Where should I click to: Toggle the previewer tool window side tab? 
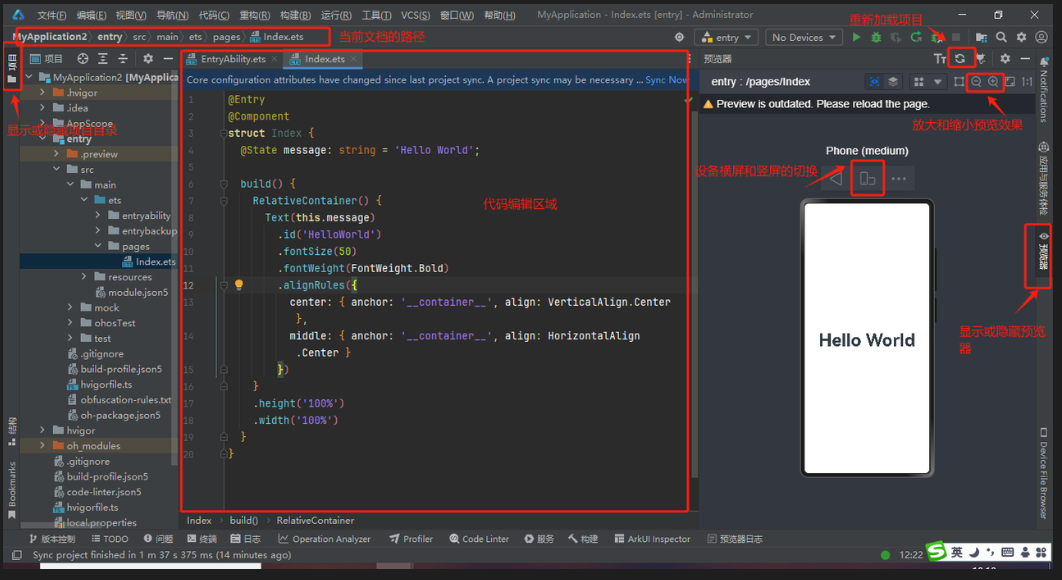click(1044, 252)
